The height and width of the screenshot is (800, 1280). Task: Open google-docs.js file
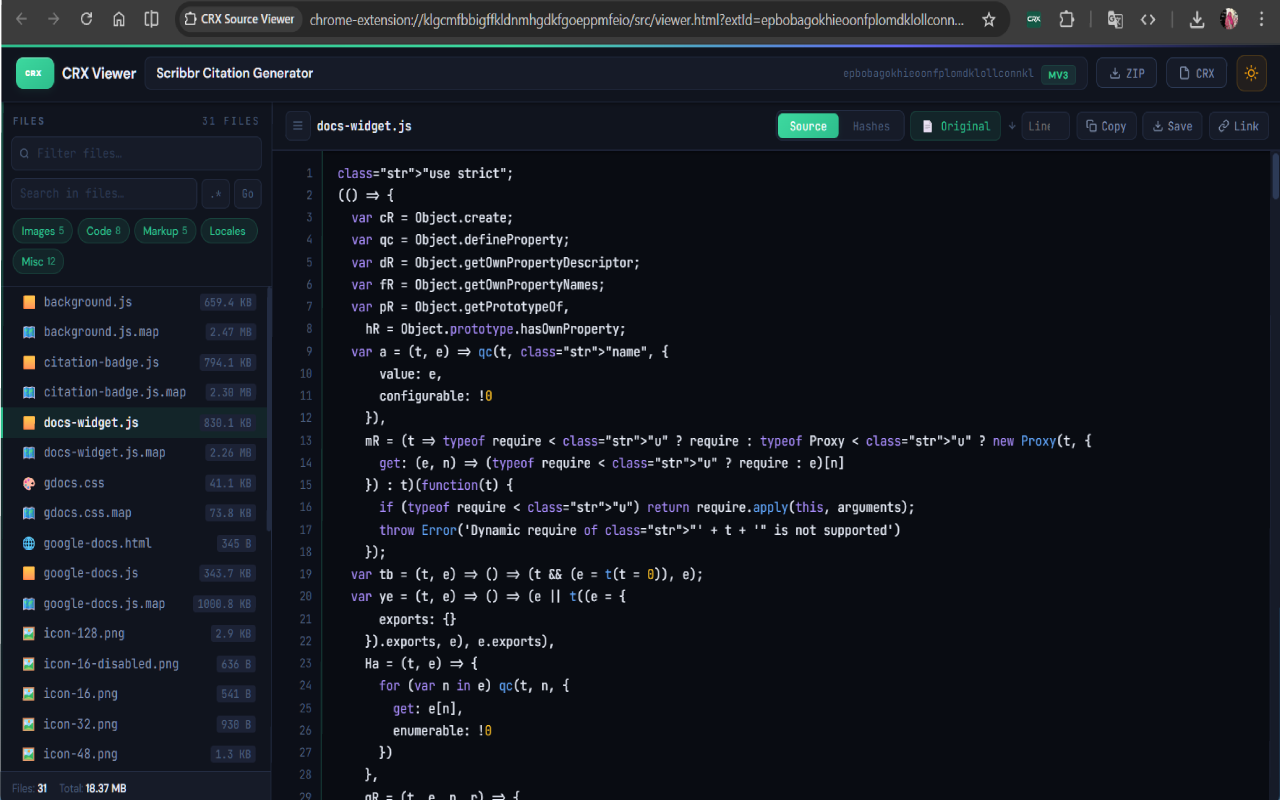click(x=136, y=573)
